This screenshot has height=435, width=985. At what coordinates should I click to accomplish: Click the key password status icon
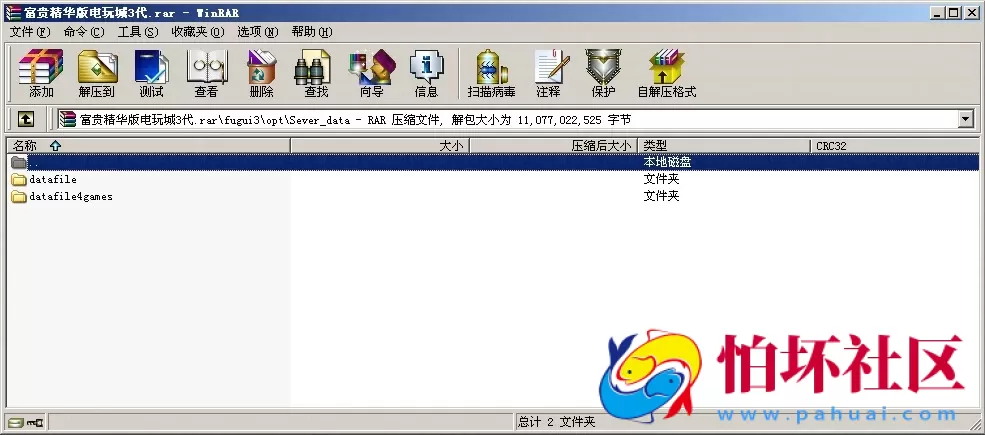(x=34, y=422)
